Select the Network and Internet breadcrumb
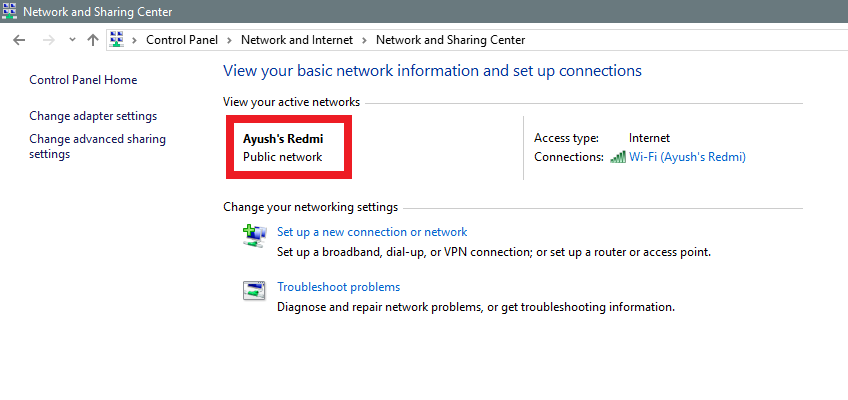Screen dimensions: 848x400 (296, 40)
